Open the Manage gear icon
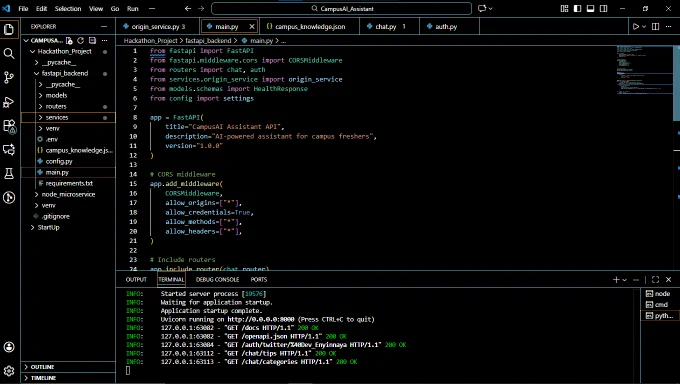The height and width of the screenshot is (384, 680). click(x=9, y=371)
